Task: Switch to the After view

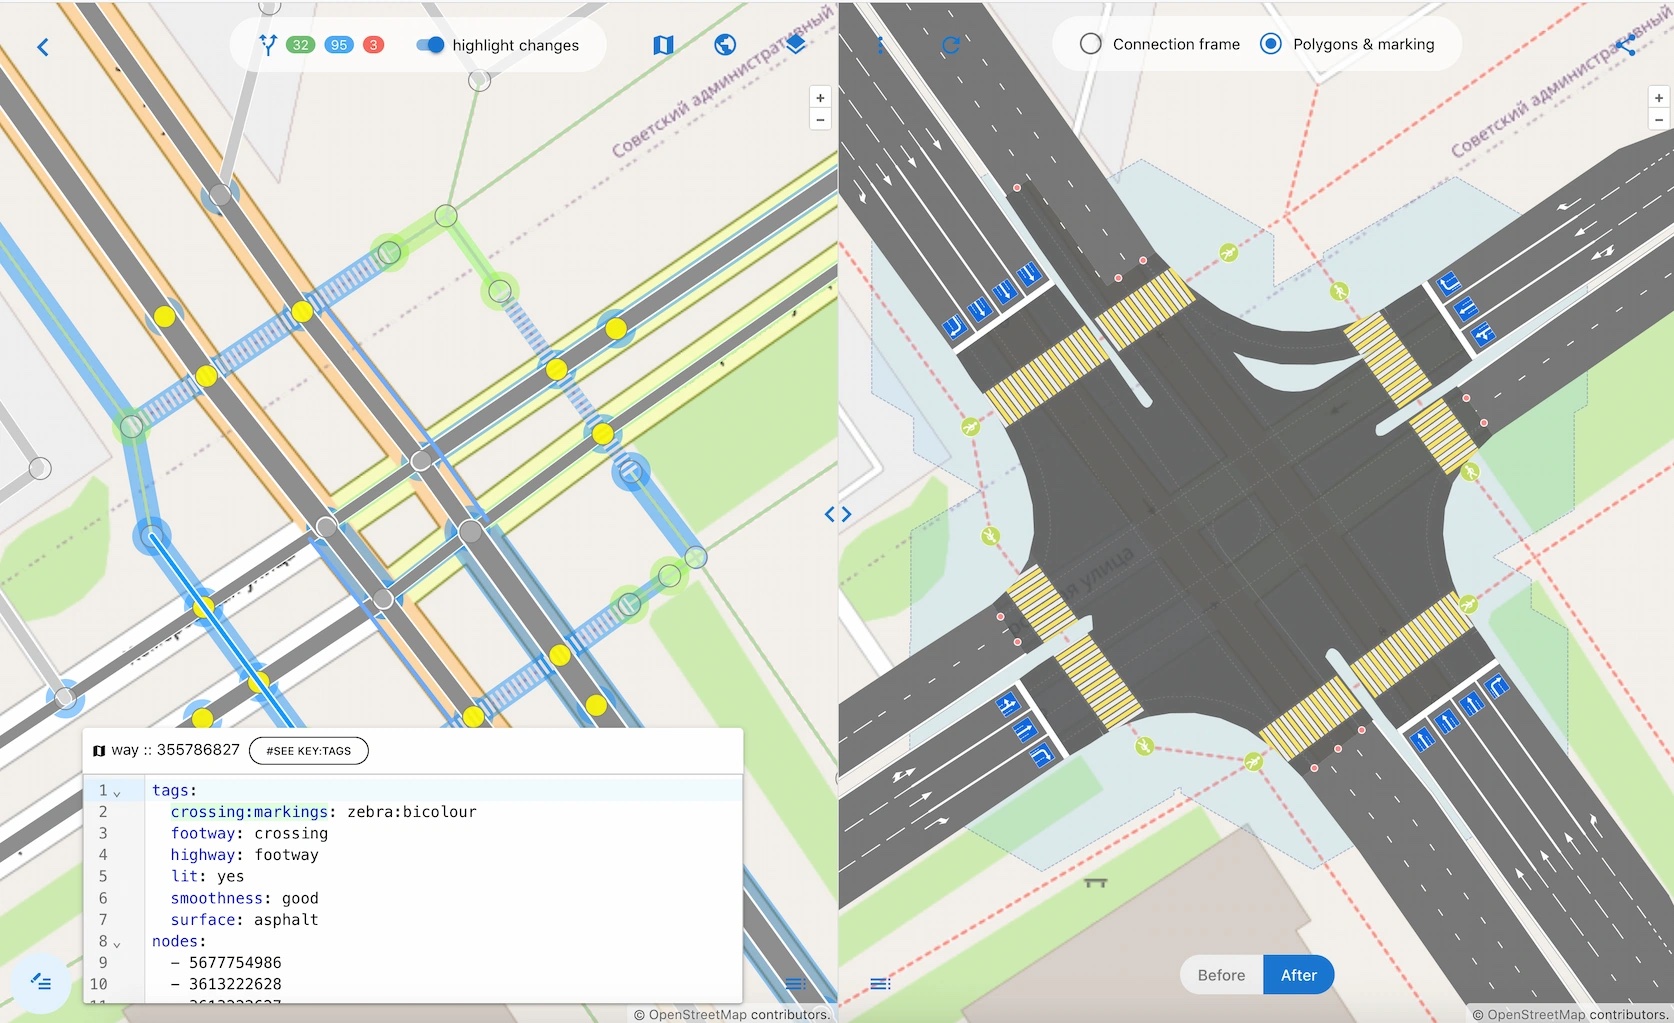Action: [x=1298, y=975]
